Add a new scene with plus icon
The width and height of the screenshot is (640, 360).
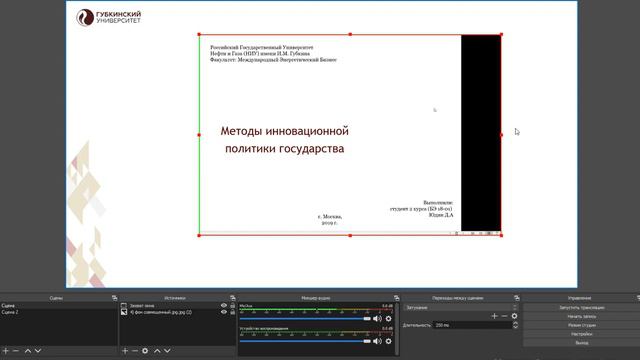coord(6,351)
